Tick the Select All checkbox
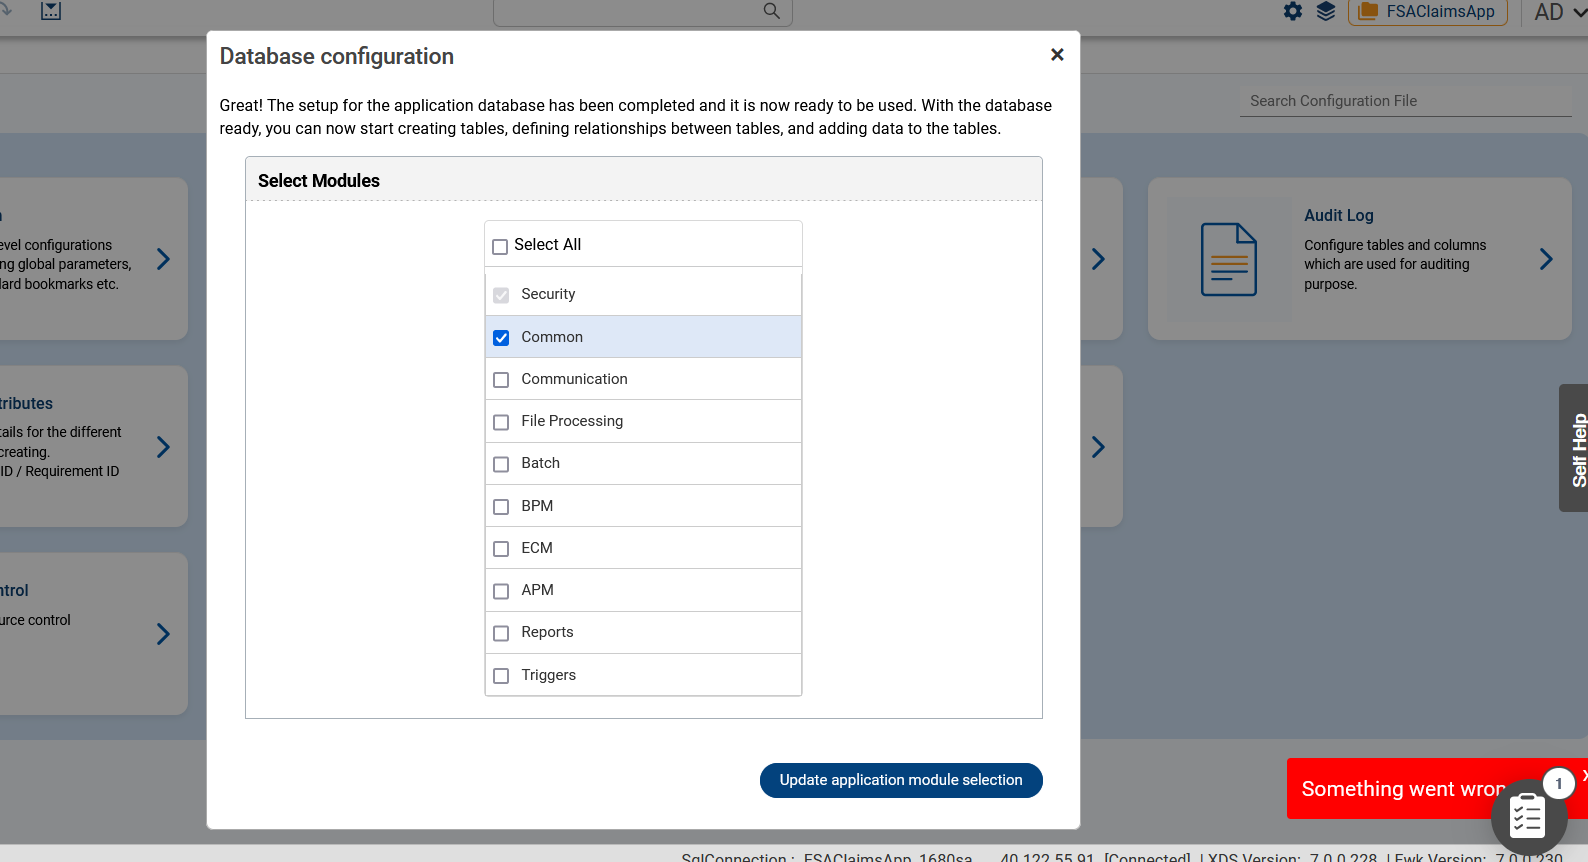This screenshot has width=1588, height=862. 500,246
